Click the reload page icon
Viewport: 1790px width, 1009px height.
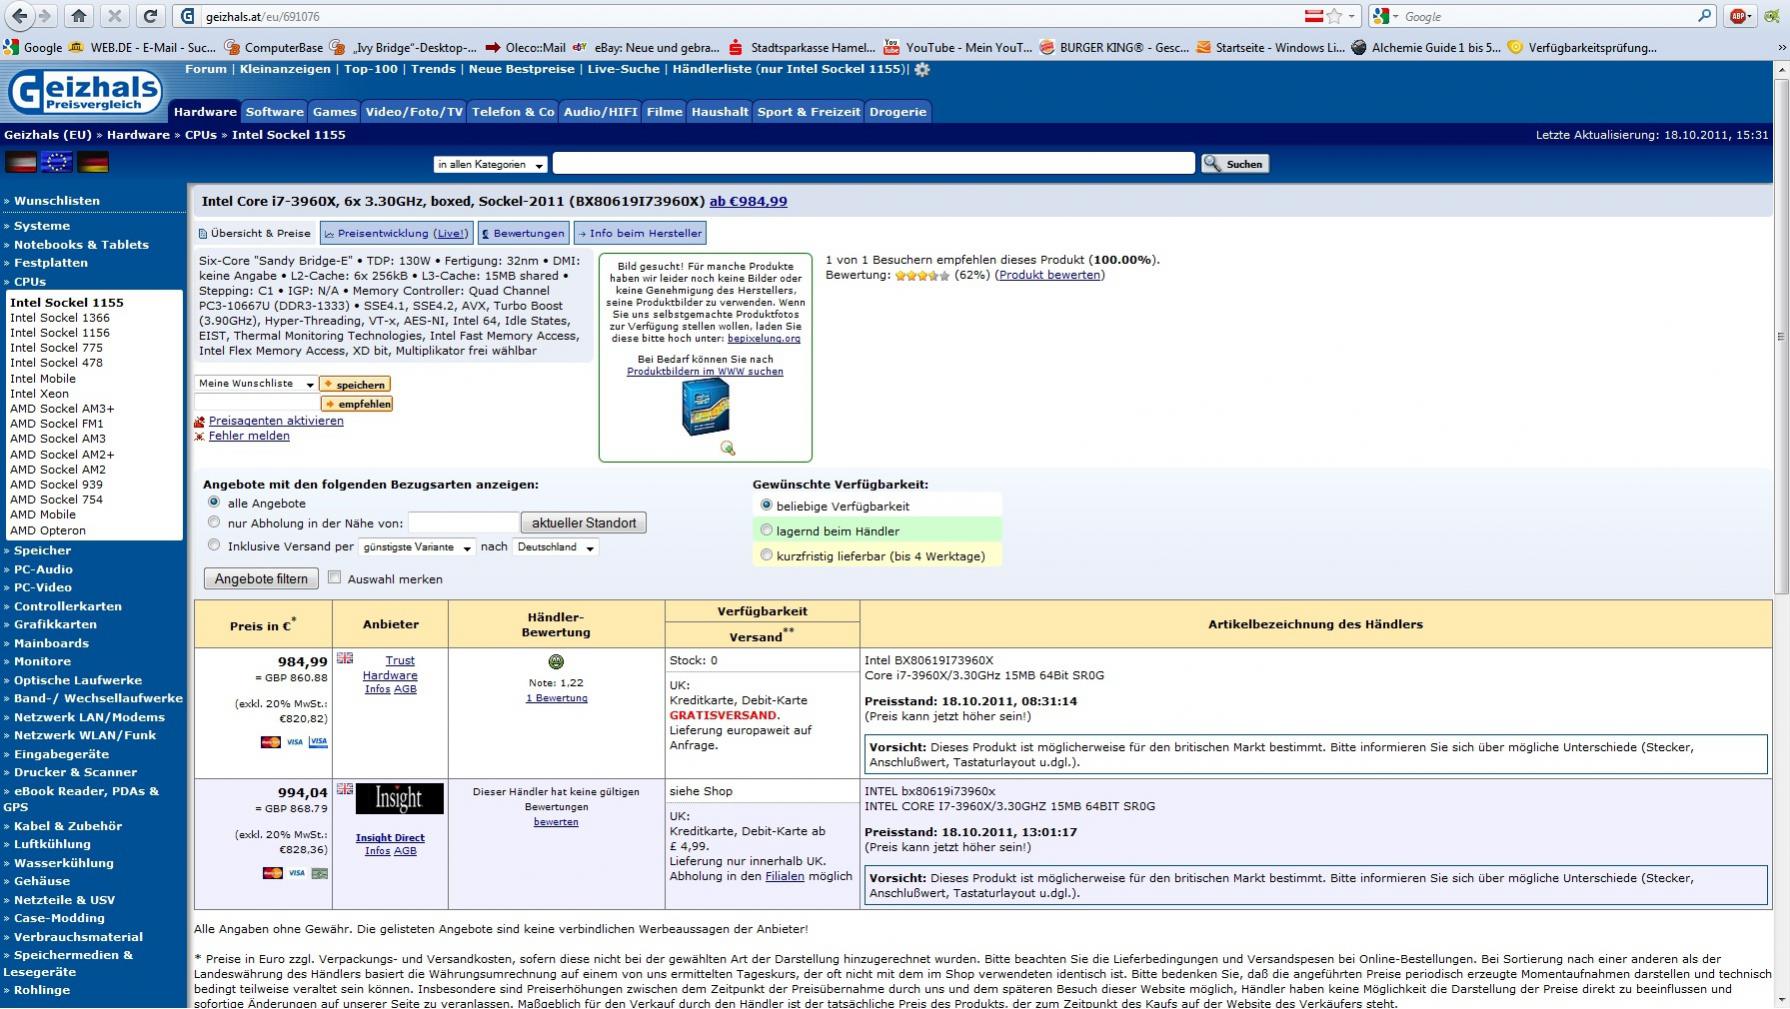(150, 16)
